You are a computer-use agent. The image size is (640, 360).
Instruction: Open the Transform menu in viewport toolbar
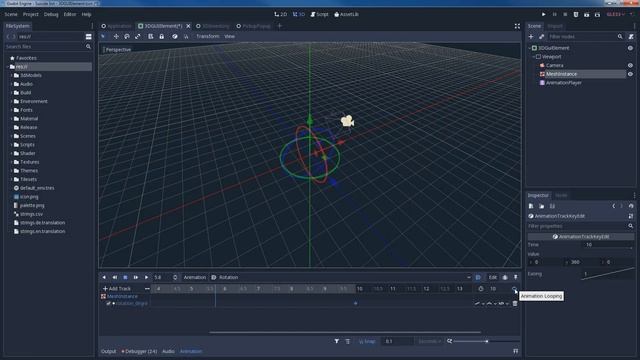208,36
